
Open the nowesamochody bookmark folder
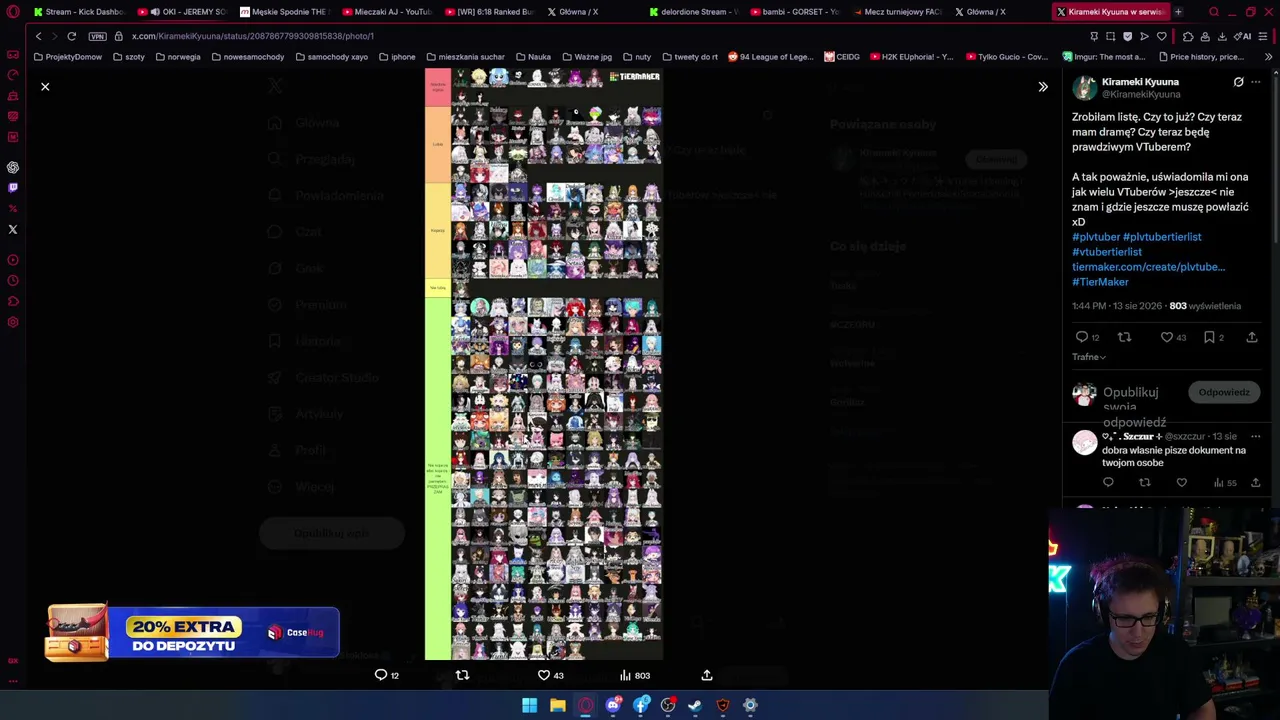tap(247, 57)
